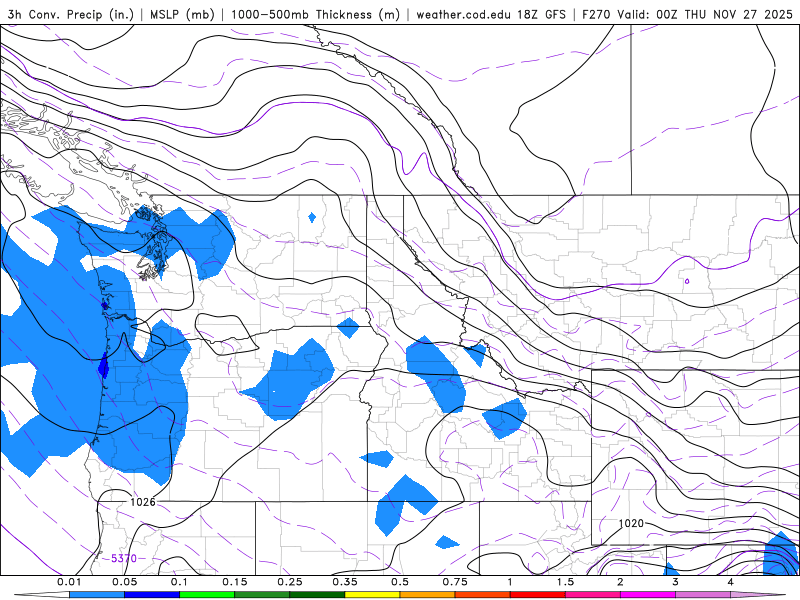Screen dimensions: 800x600
Task: Click the '3h Conv. Precip (in.)' title text
Action: click(71, 14)
